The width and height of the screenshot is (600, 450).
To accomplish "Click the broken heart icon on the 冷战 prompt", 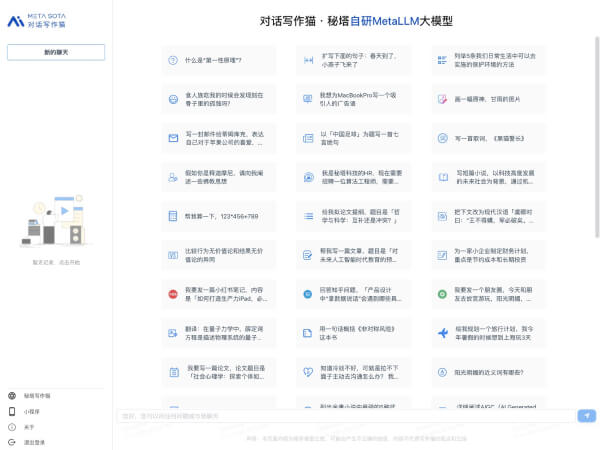I will click(x=309, y=370).
